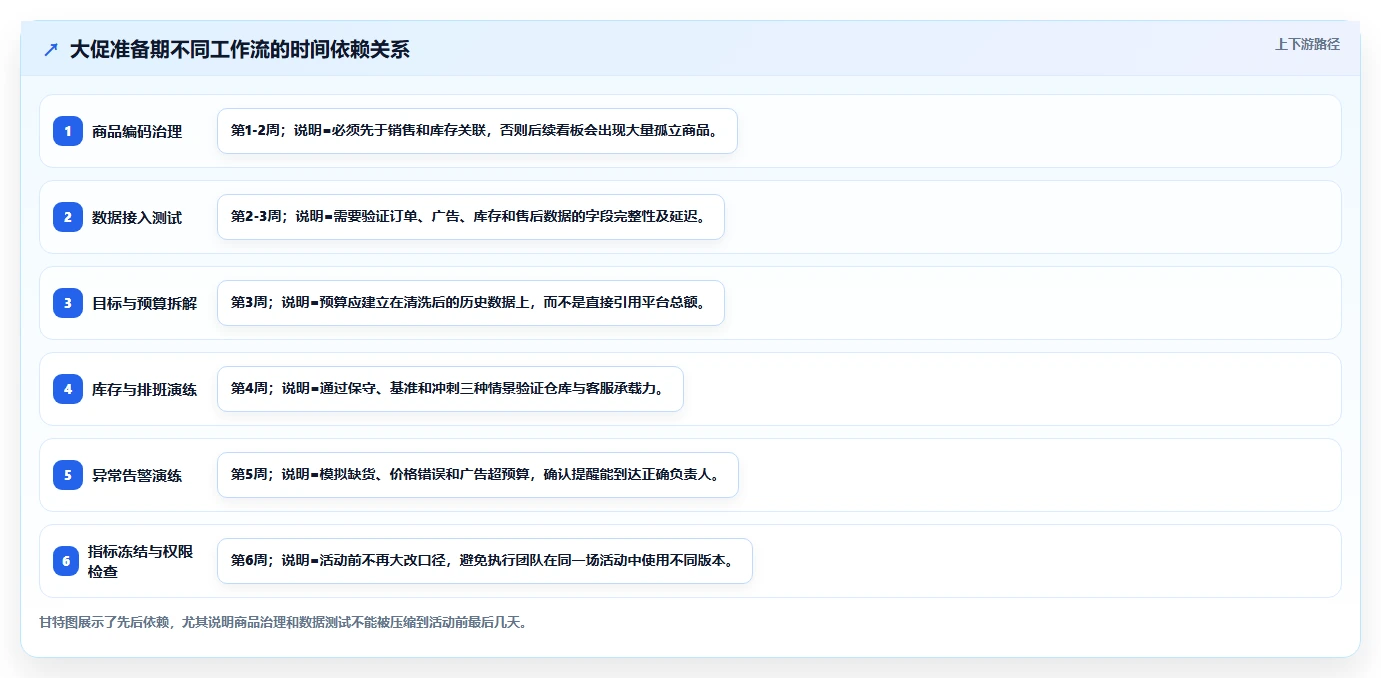Click the 指标冻结与权限检查 step label
Screen dimensions: 1381x678
pos(140,561)
